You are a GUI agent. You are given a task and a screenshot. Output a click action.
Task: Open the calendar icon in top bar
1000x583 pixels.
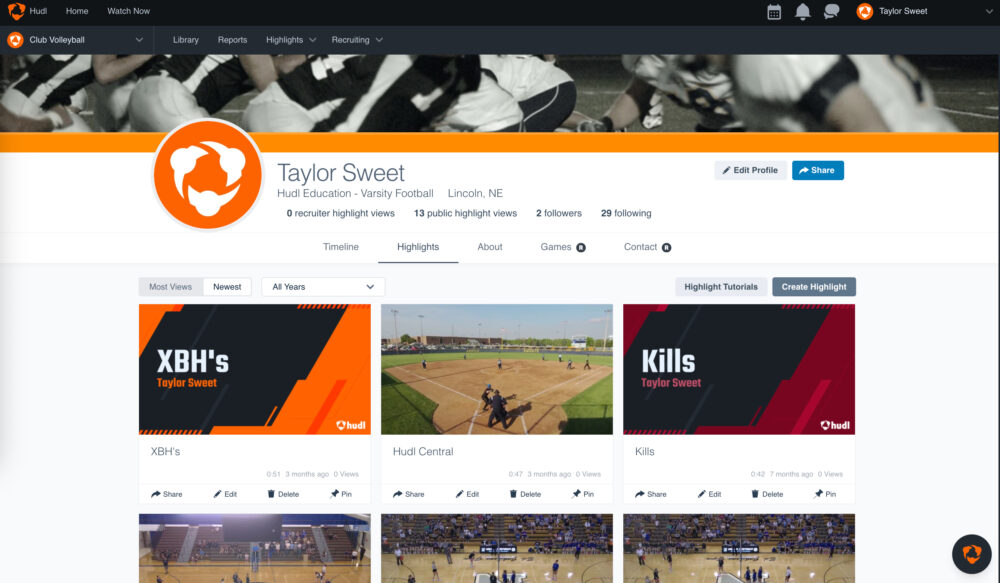(774, 12)
